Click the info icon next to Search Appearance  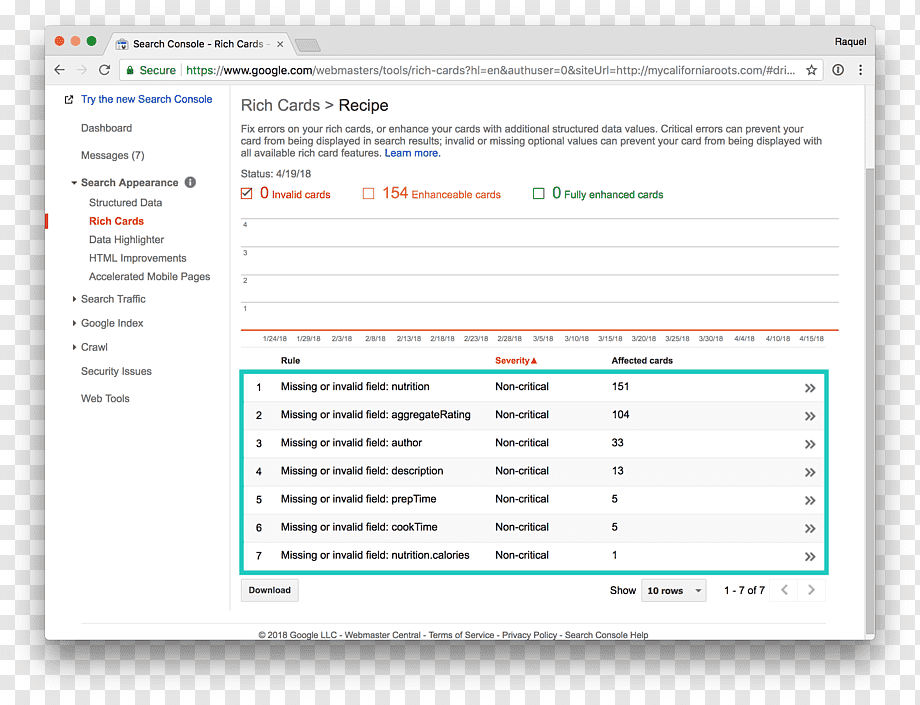[x=190, y=182]
